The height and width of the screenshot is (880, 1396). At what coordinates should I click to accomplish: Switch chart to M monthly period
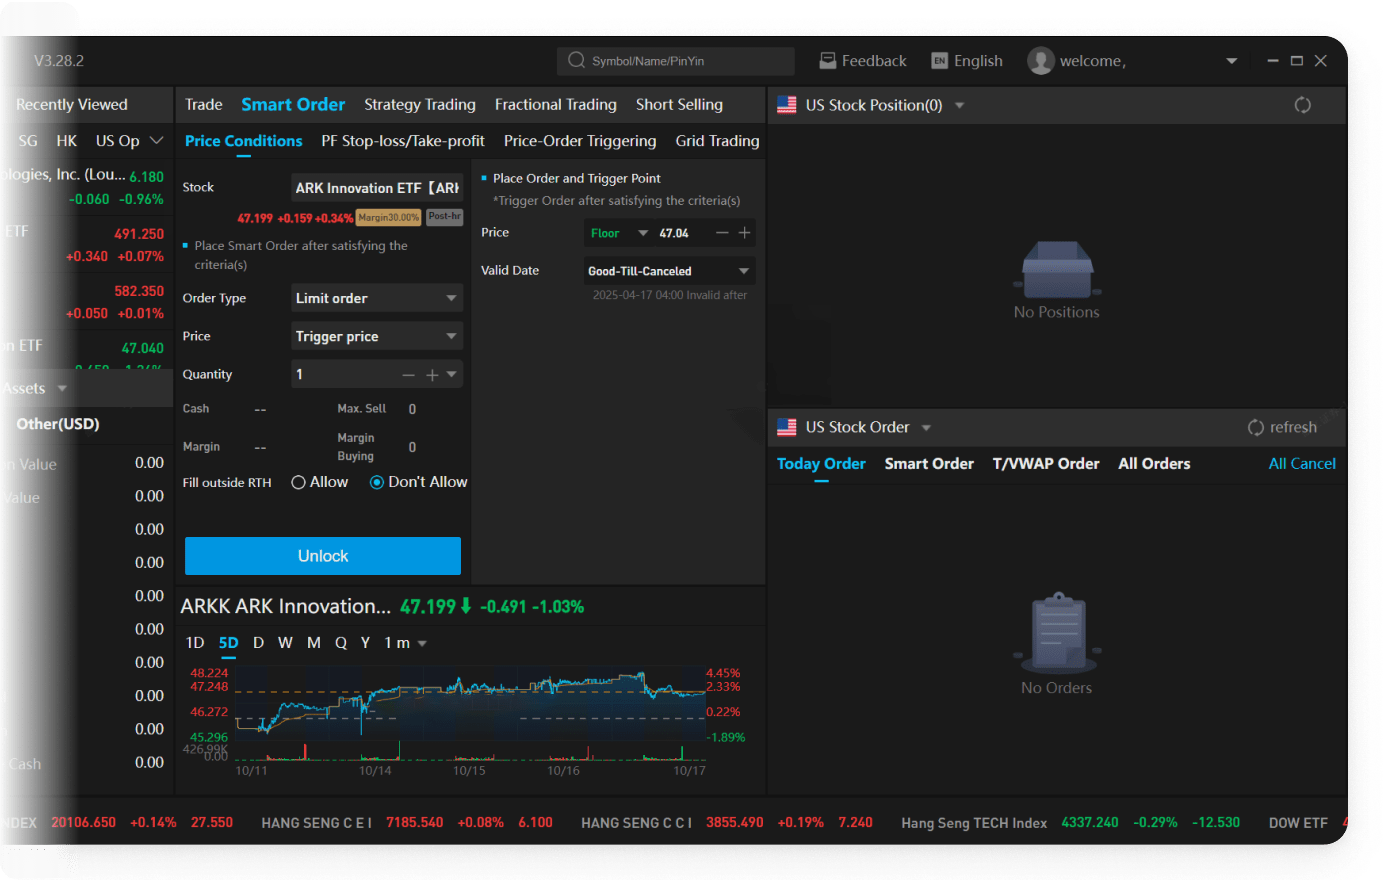(314, 643)
